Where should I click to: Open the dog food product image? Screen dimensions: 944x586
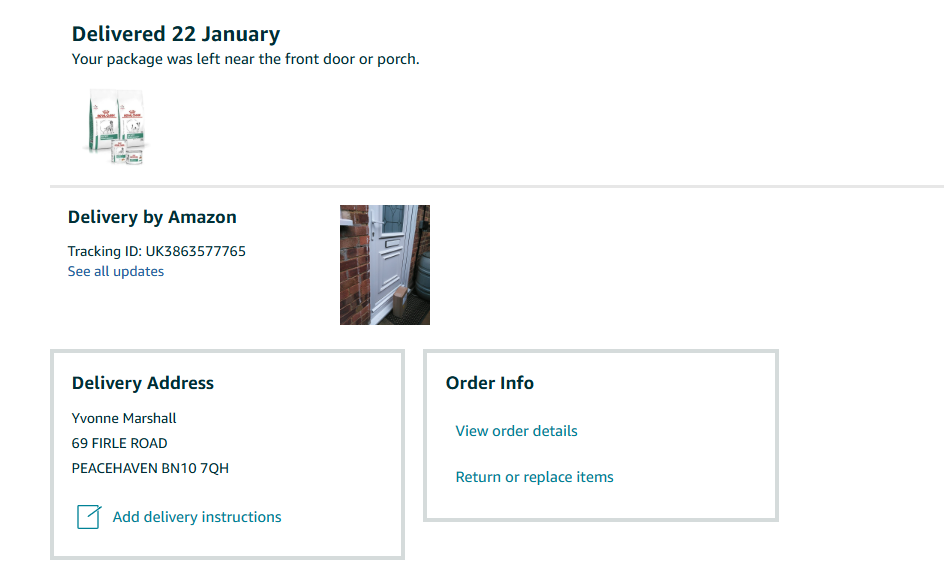pyautogui.click(x=118, y=126)
